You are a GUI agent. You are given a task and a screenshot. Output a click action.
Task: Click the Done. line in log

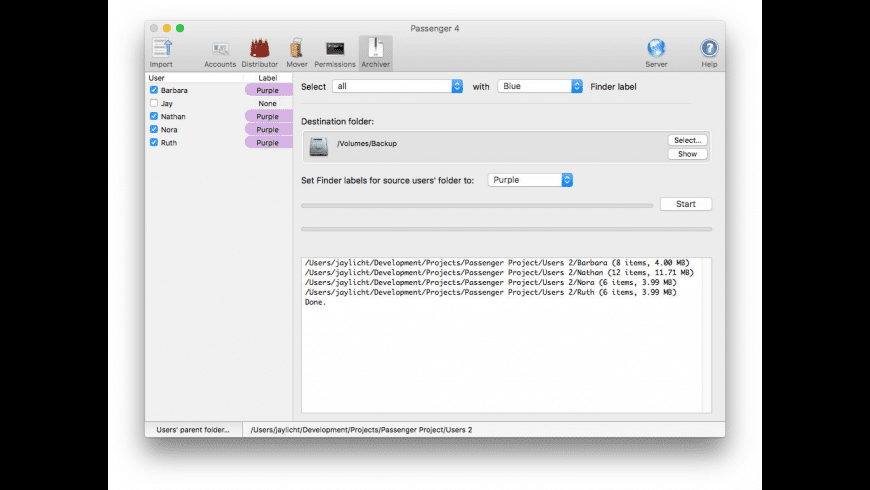point(315,302)
